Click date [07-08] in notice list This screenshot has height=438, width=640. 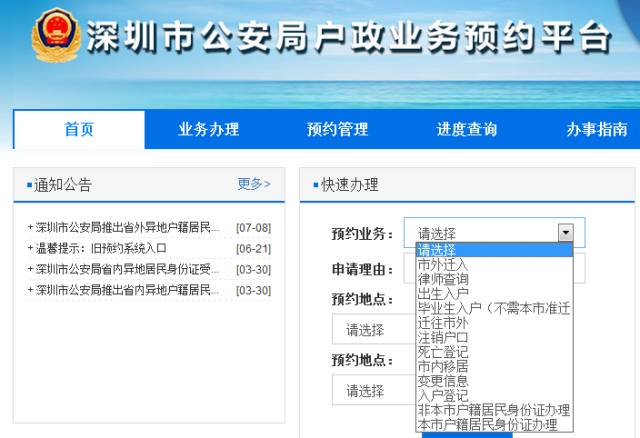[253, 228]
